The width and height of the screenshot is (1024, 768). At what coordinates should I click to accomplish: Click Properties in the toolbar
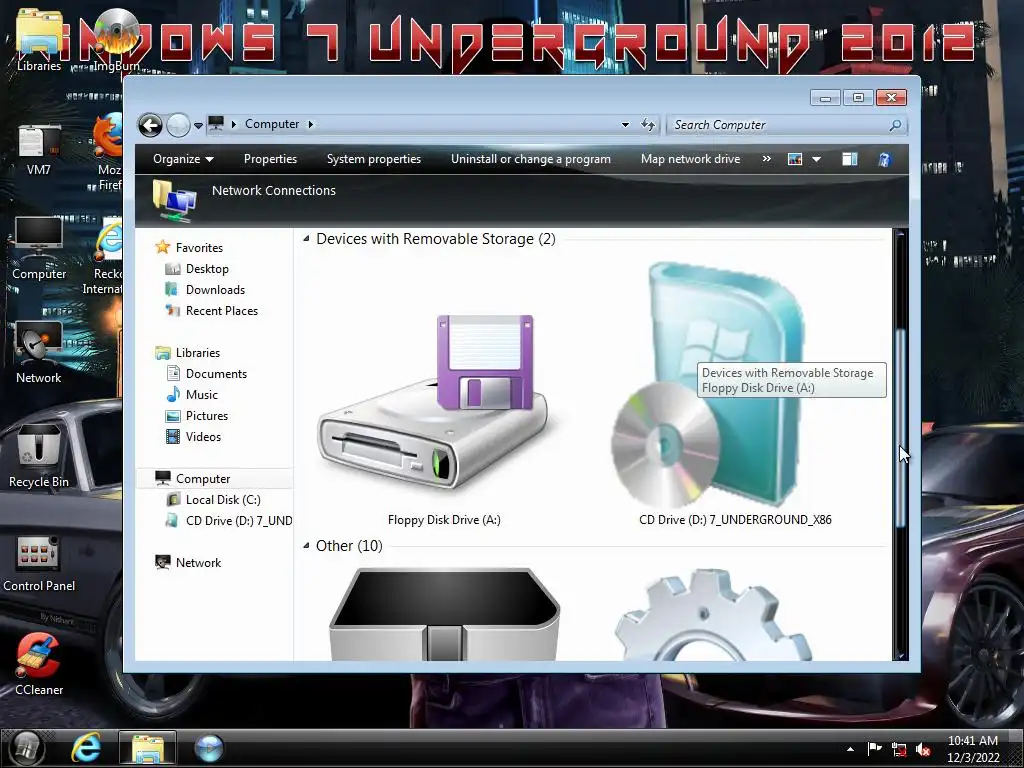[x=270, y=159]
